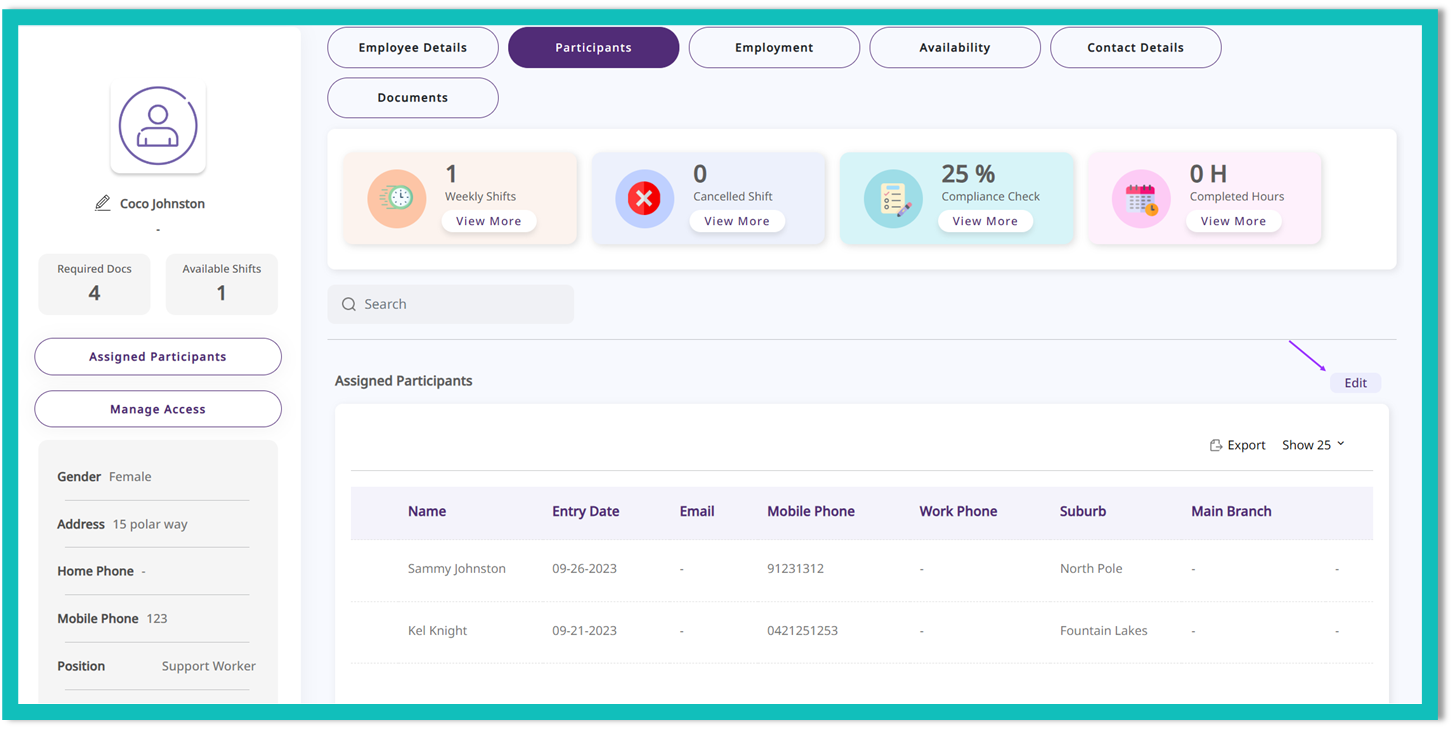Viewport: 1453px width, 729px height.
Task: Expand the Show 25 rows dropdown
Action: click(1313, 445)
